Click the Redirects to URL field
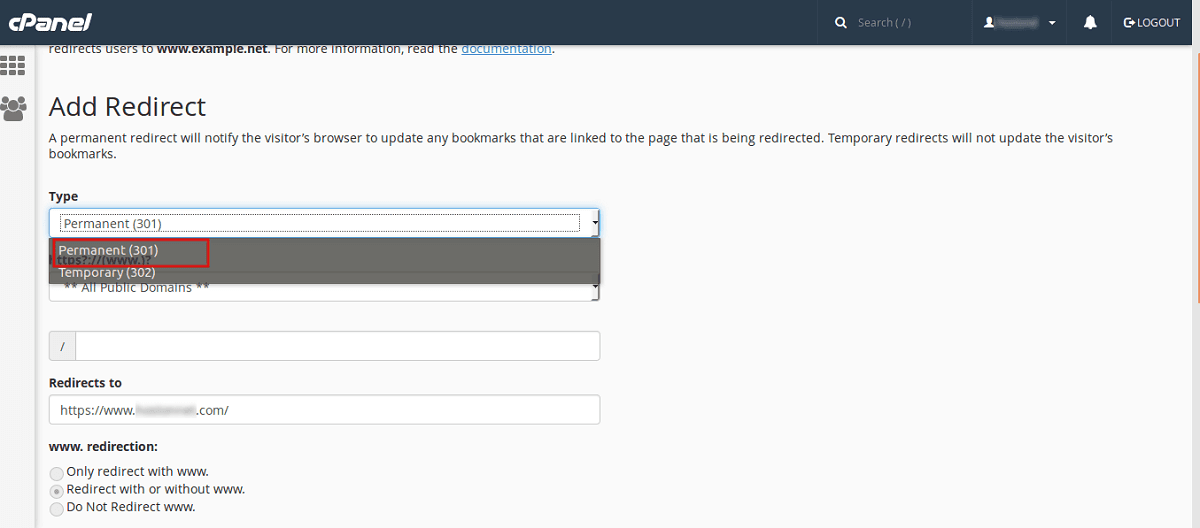1200x528 pixels. tap(324, 410)
